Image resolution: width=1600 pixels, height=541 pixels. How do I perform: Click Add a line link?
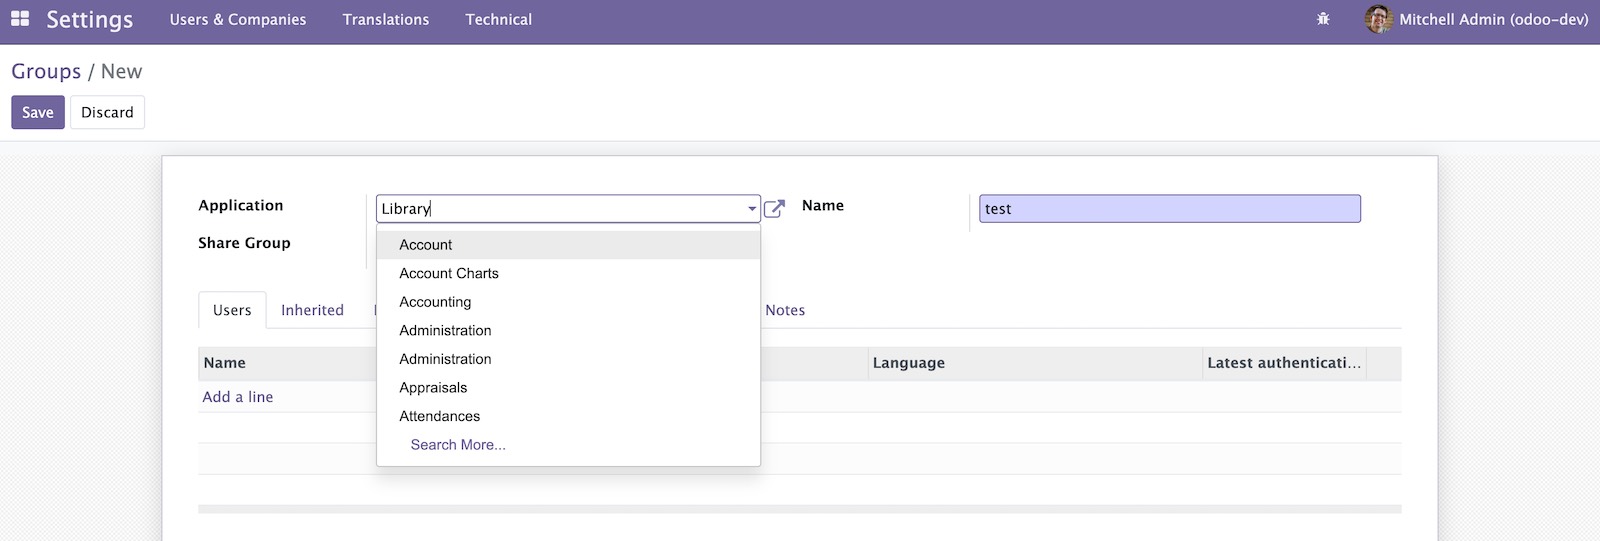click(238, 397)
